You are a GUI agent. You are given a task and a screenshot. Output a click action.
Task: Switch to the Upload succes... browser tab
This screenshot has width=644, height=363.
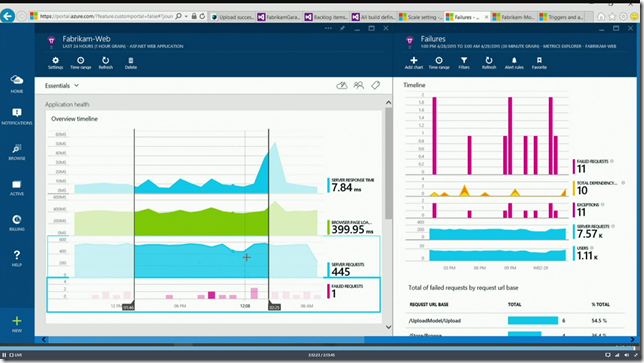(232, 17)
